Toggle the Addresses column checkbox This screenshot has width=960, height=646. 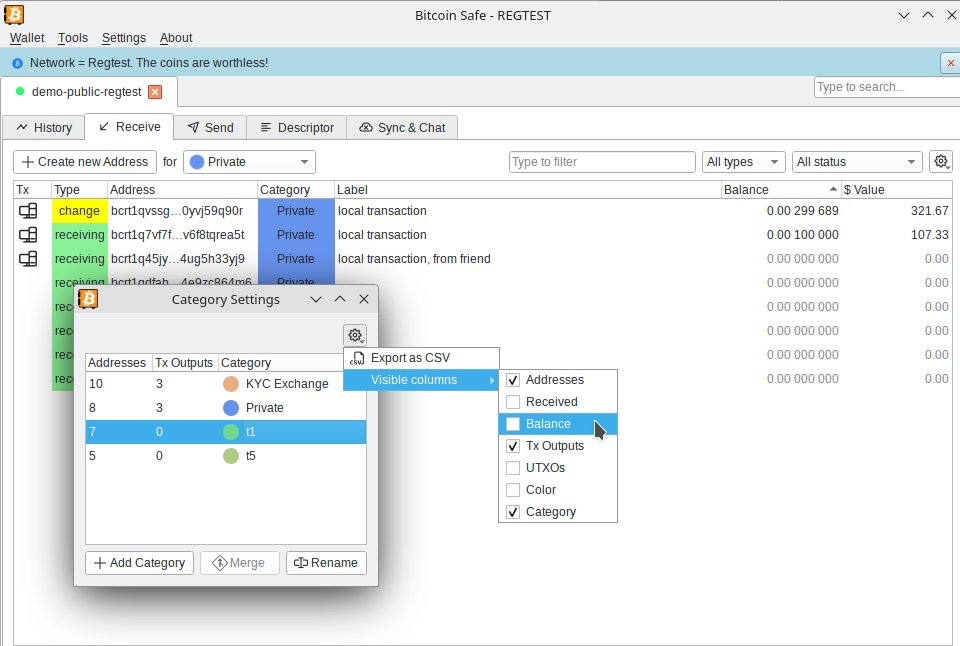pyautogui.click(x=513, y=380)
